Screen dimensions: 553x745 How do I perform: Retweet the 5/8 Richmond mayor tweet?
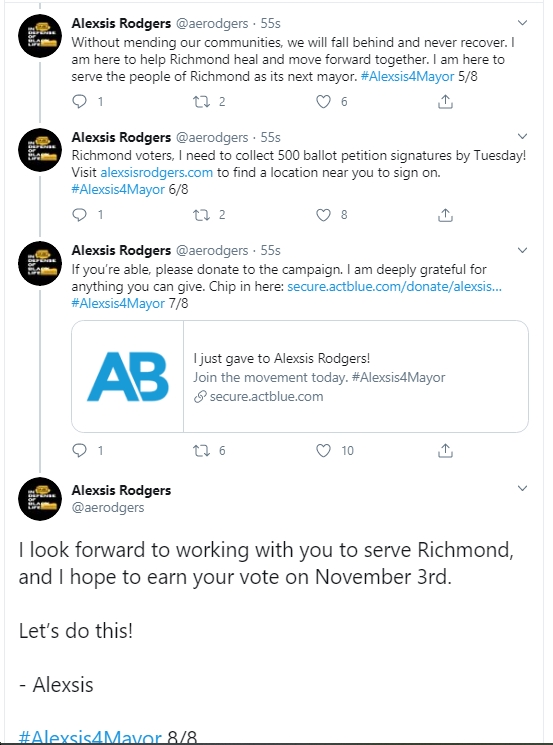[x=201, y=101]
